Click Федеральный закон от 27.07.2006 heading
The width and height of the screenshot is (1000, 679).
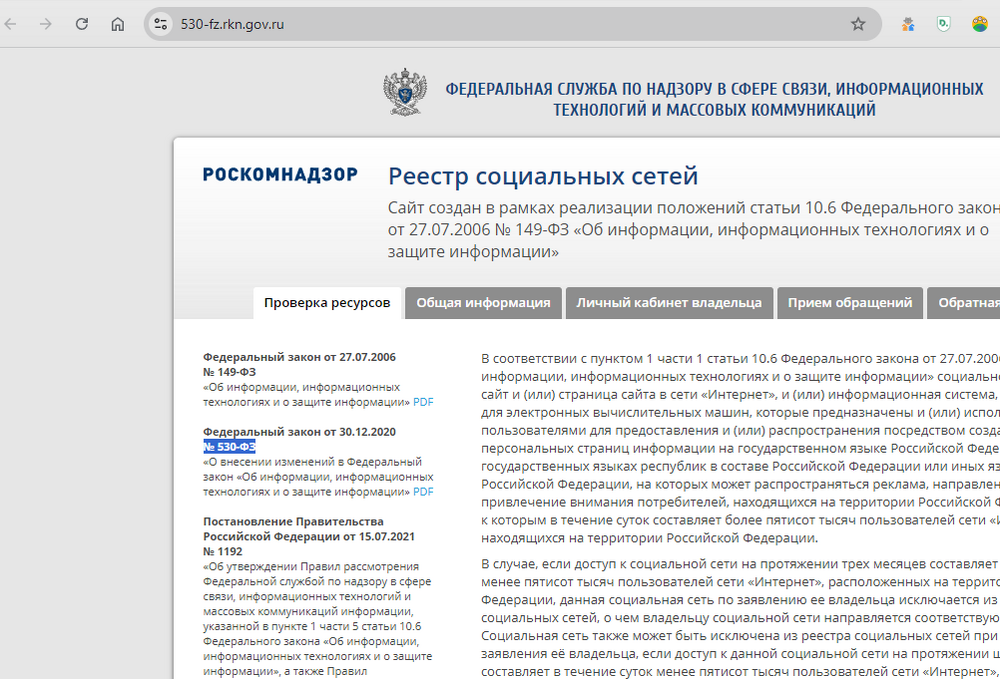click(299, 357)
